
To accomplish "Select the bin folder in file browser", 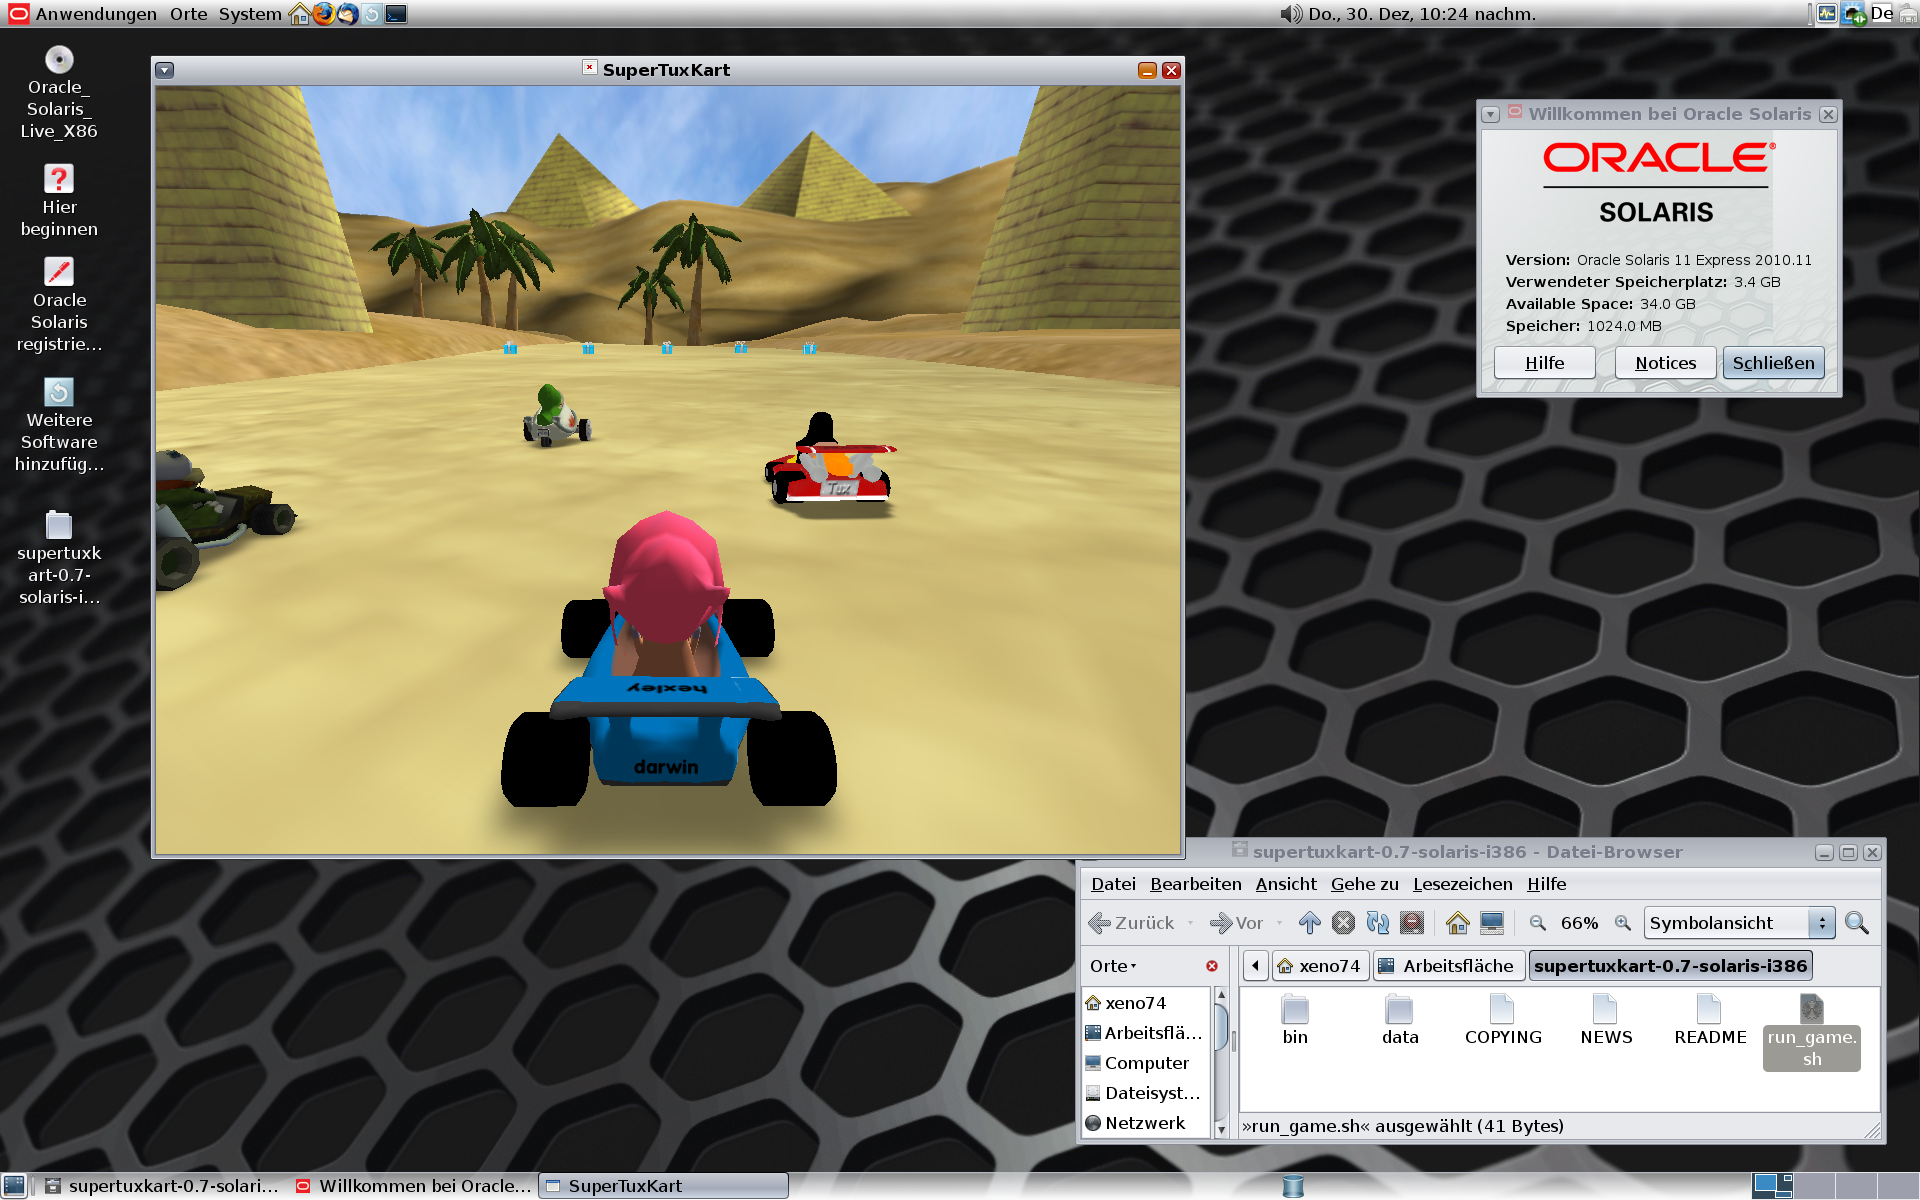I will [x=1295, y=1020].
